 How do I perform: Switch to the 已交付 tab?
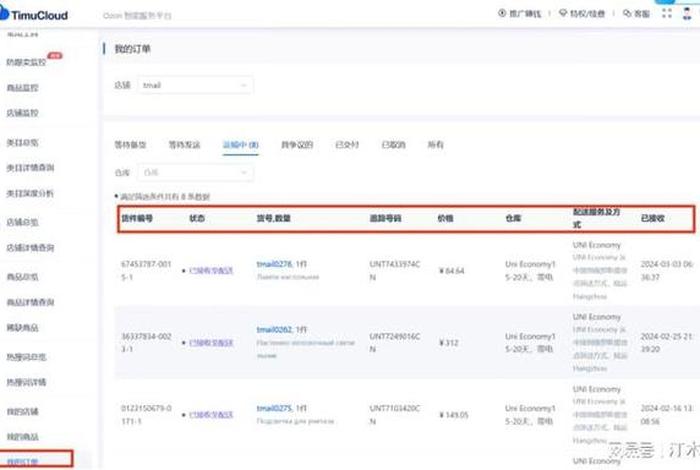click(347, 145)
